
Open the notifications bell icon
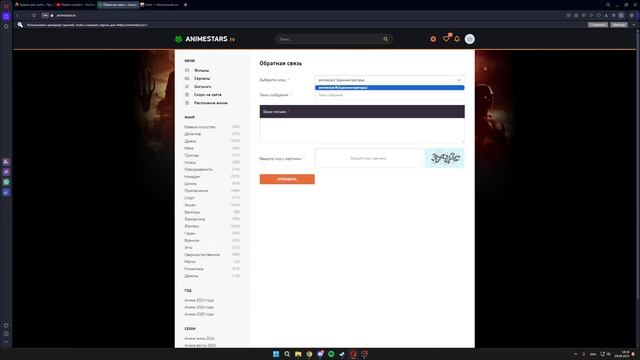[457, 39]
